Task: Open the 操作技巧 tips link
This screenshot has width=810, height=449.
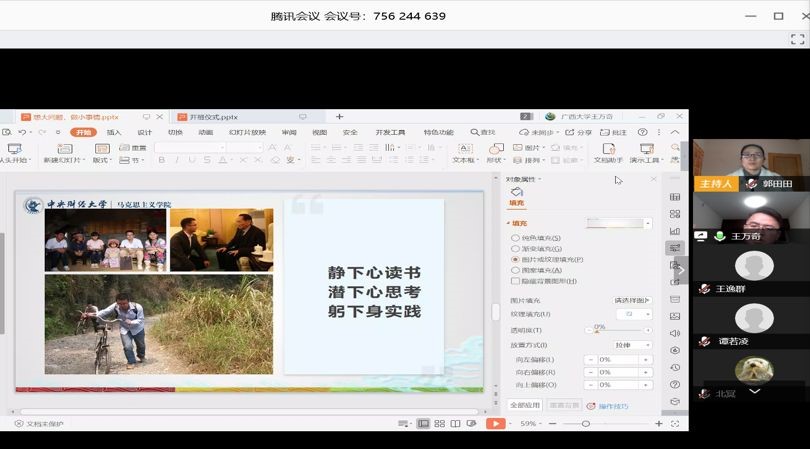Action: (612, 406)
